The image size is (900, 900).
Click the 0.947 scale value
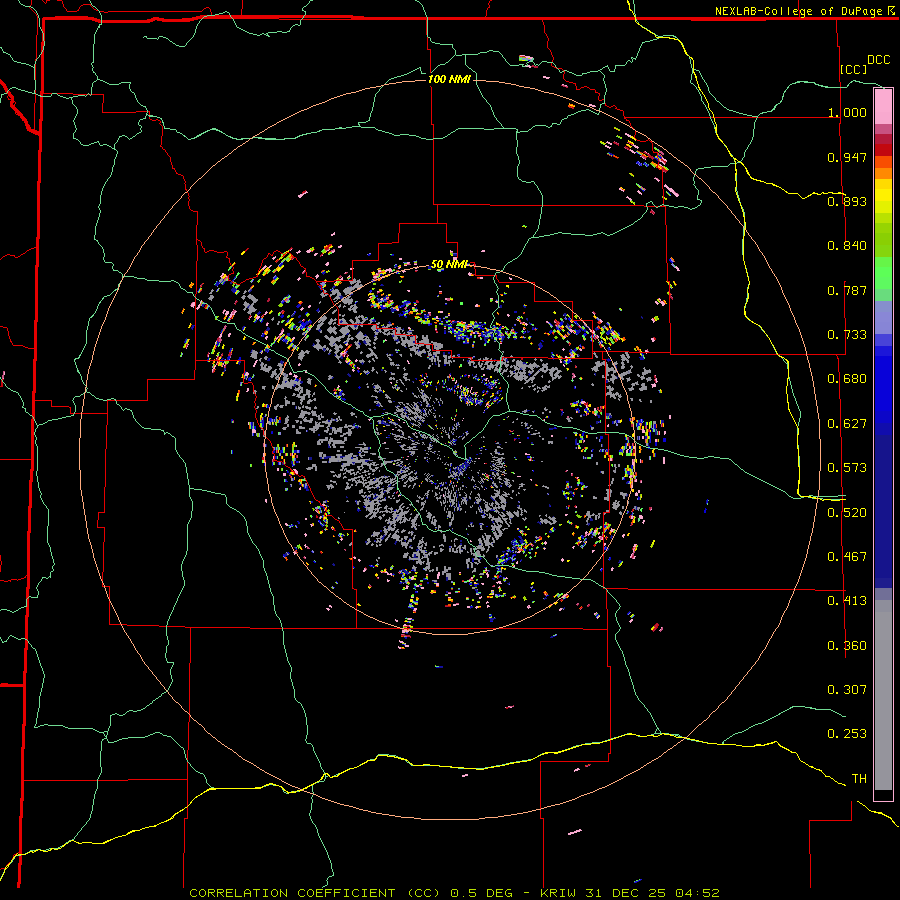(x=847, y=157)
